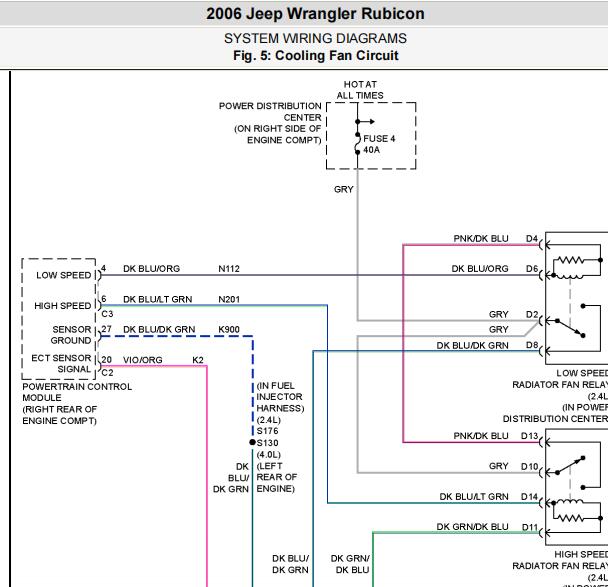Click the 'N112' circuit code
The height and width of the screenshot is (587, 608).
coord(229,269)
